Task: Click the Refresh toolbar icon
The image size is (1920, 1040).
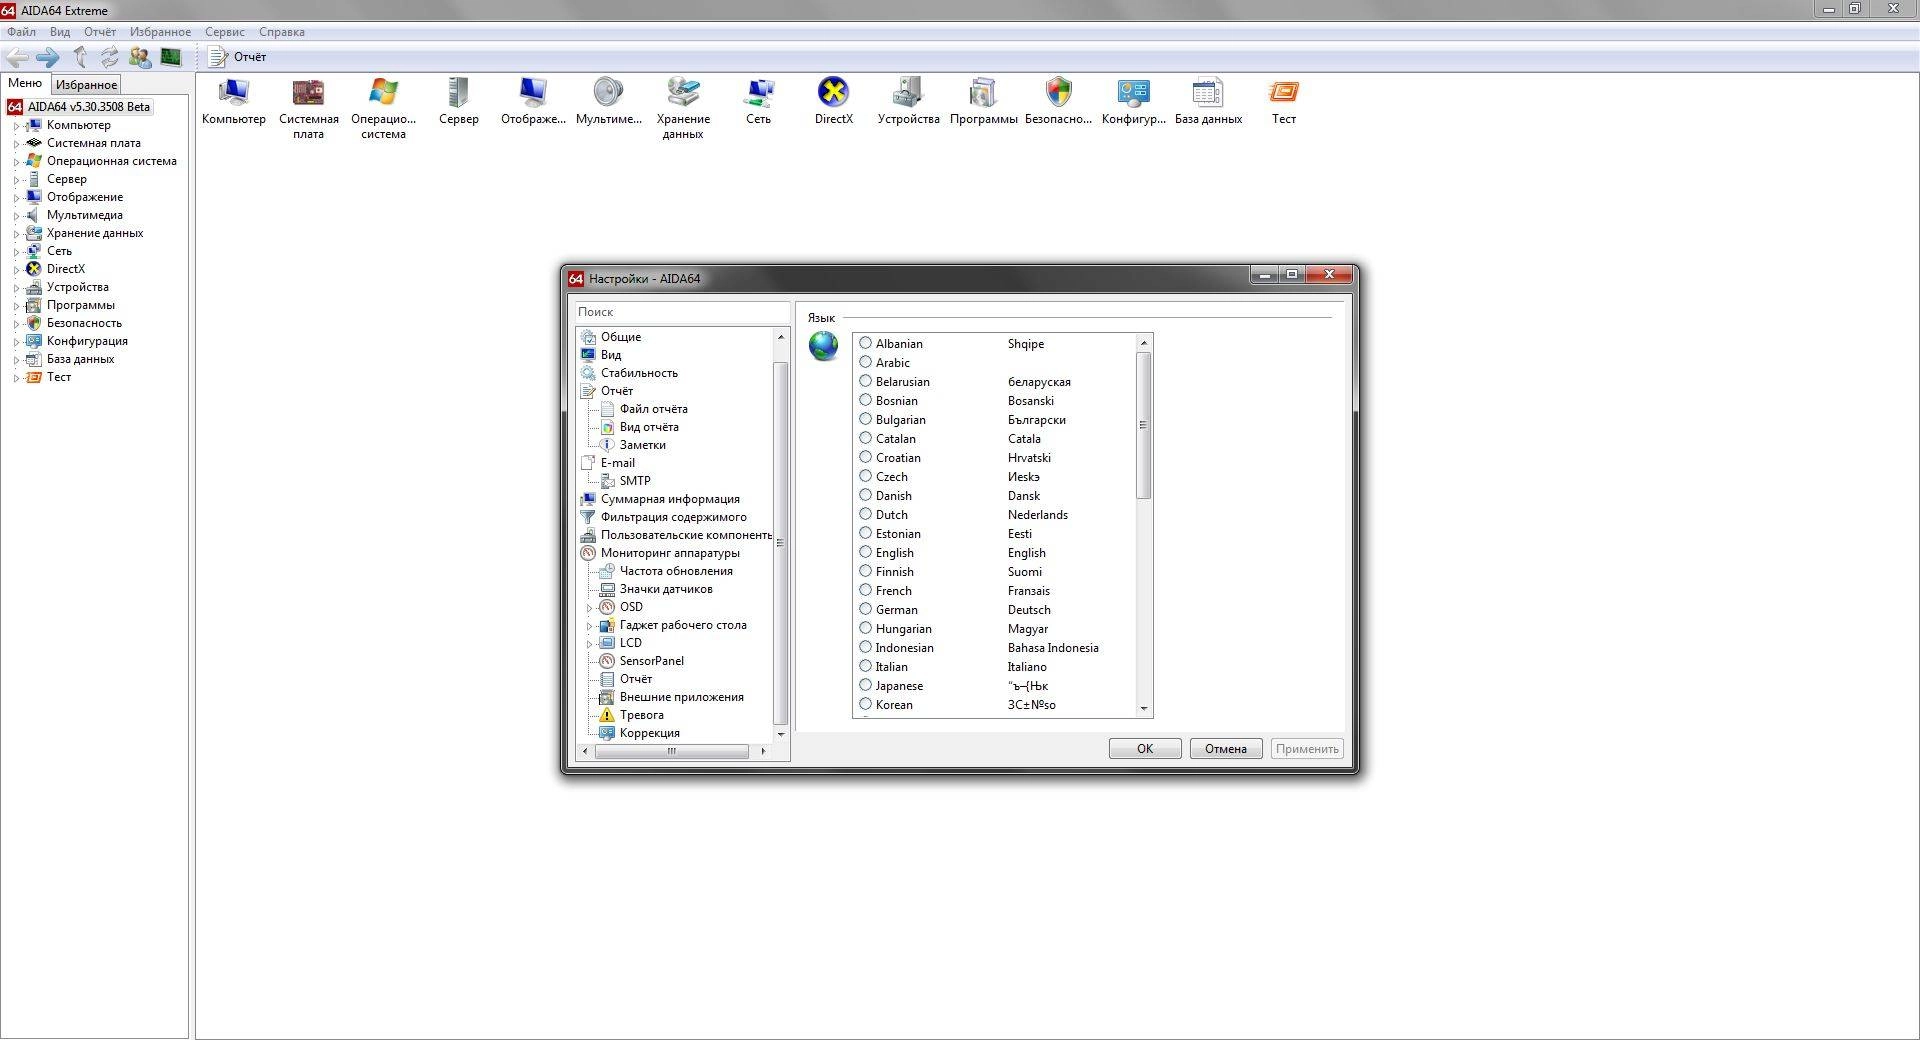Action: (109, 57)
